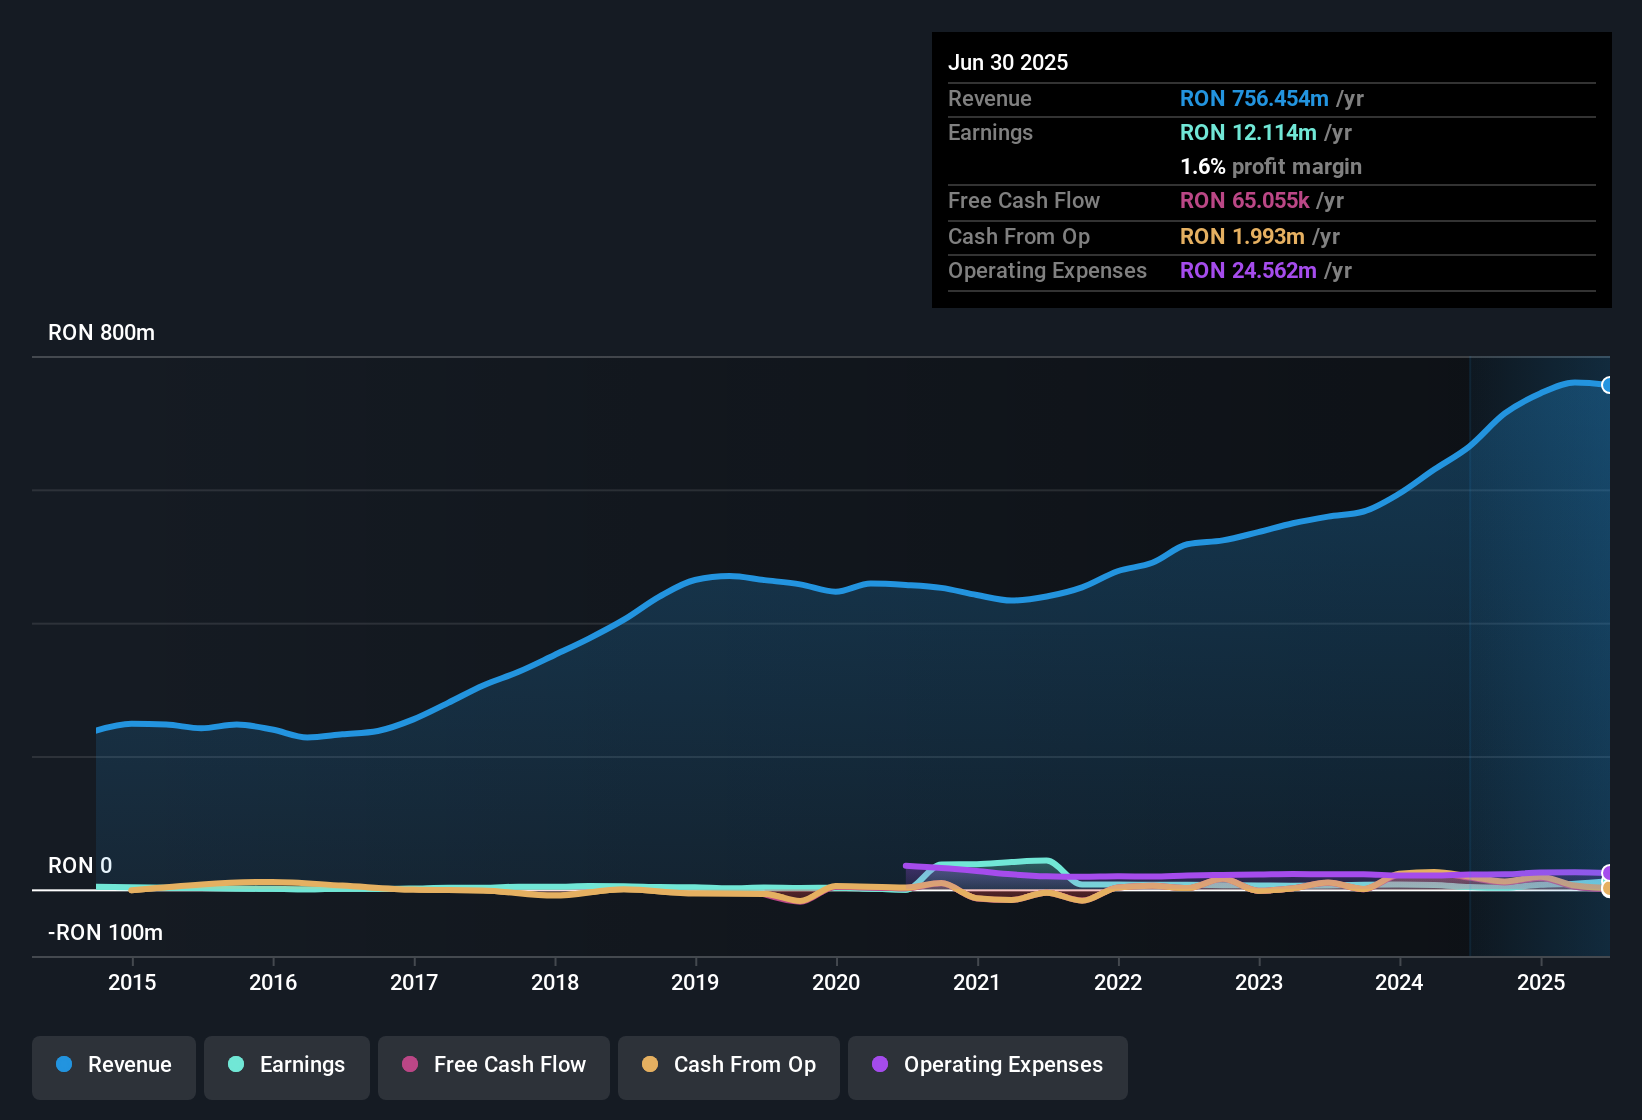1642x1120 pixels.
Task: Click the RON 800m y-axis label
Action: 101,333
